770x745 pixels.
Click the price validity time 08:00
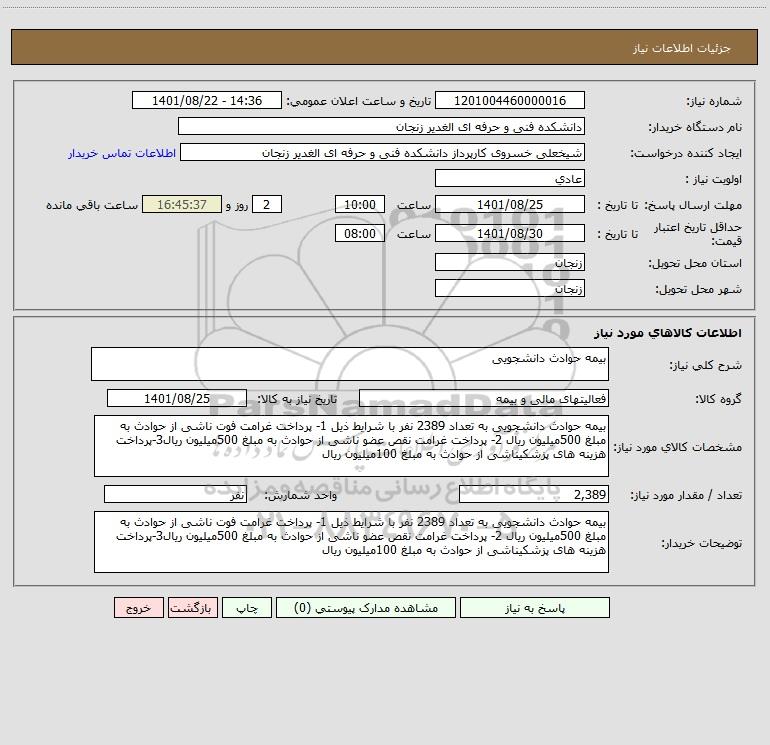coord(359,233)
